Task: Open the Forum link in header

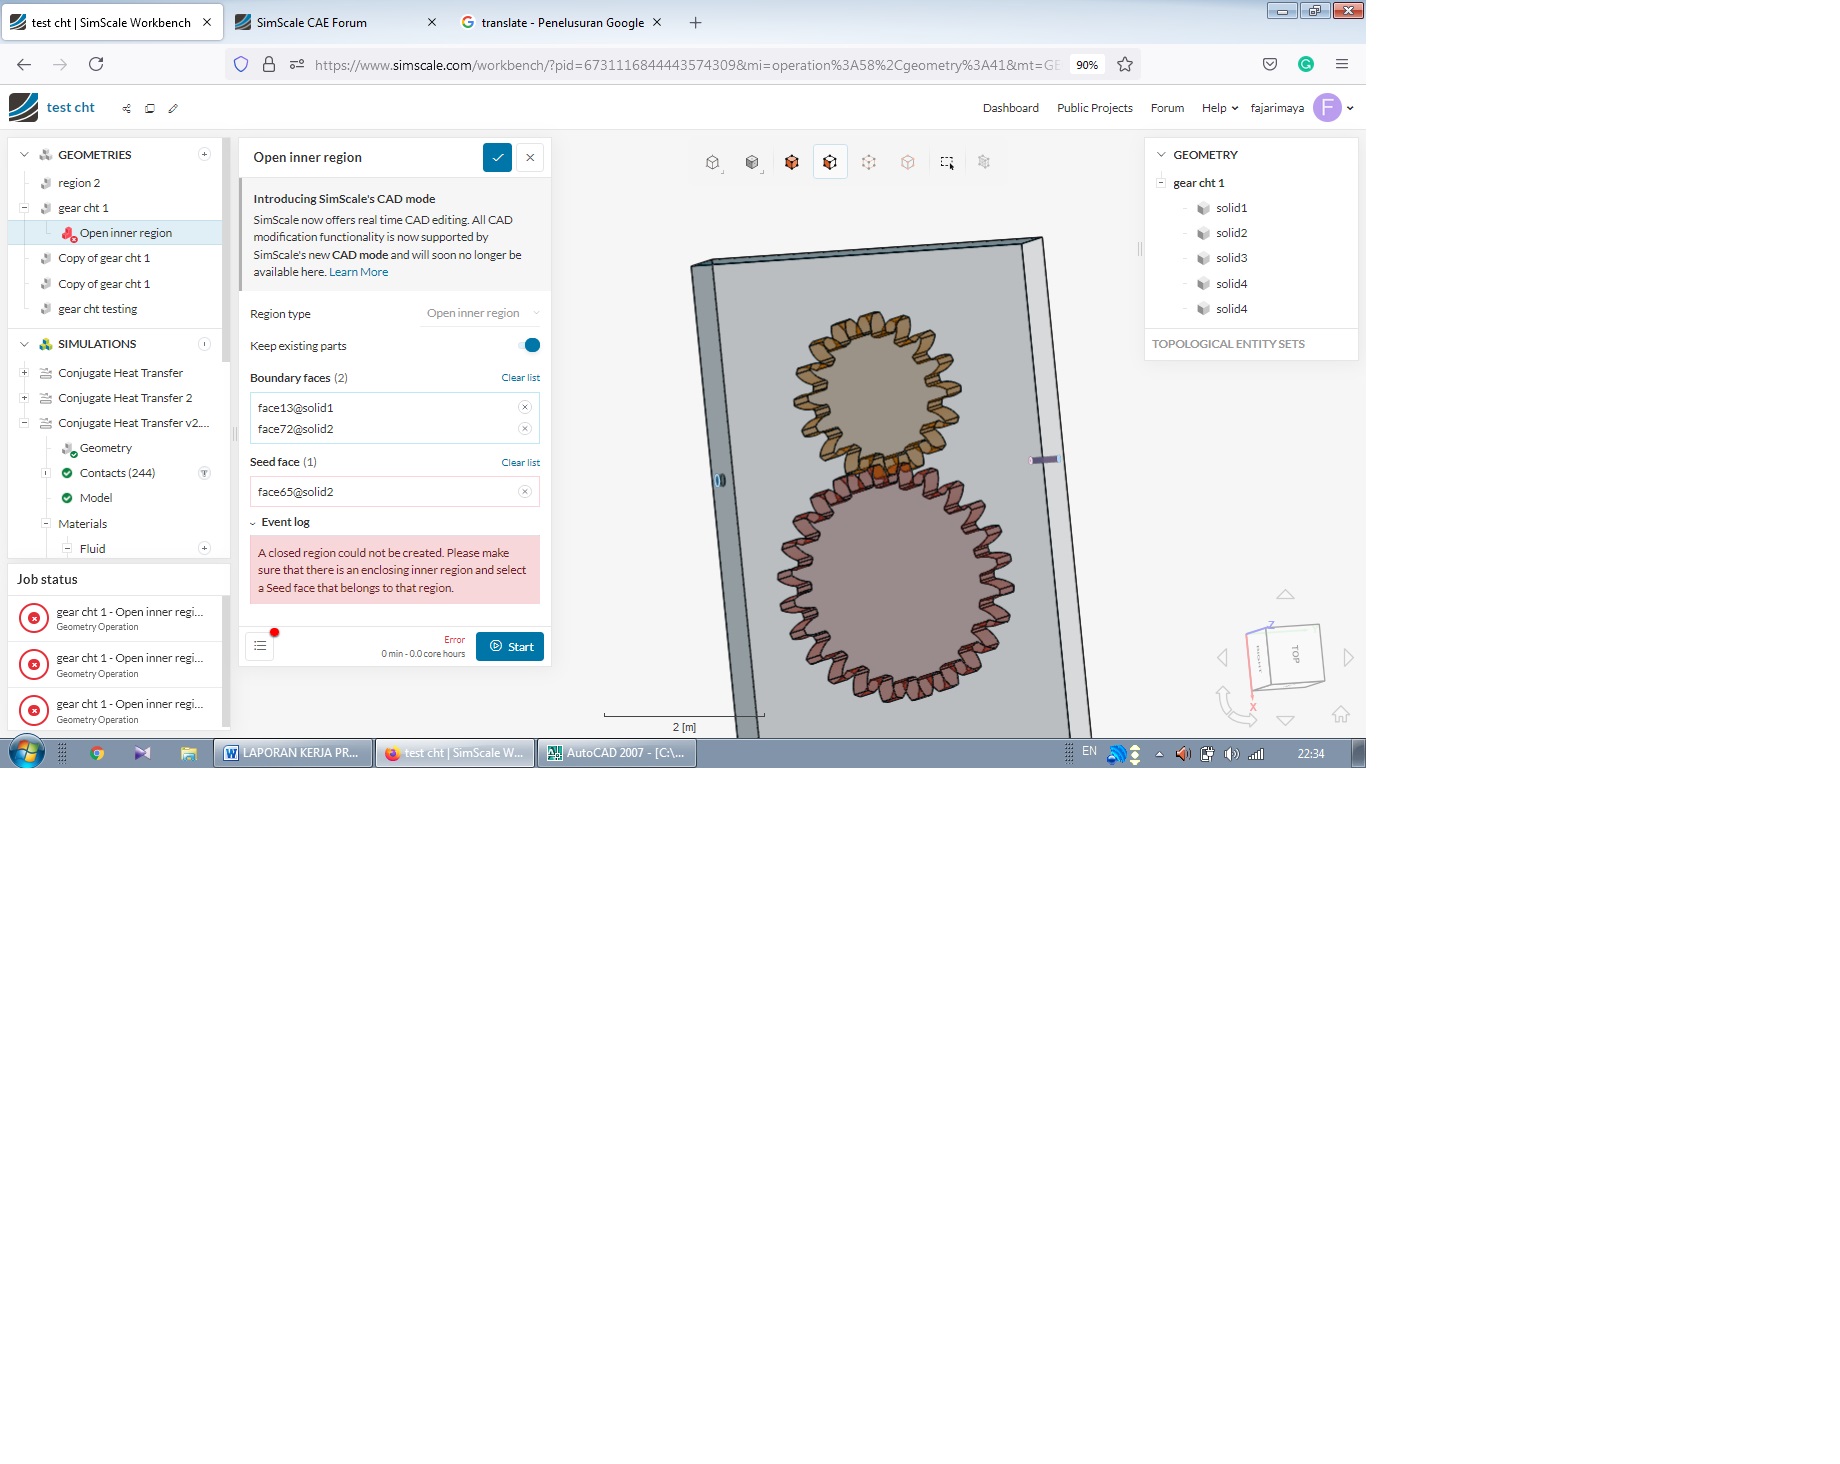Action: [x=1167, y=108]
